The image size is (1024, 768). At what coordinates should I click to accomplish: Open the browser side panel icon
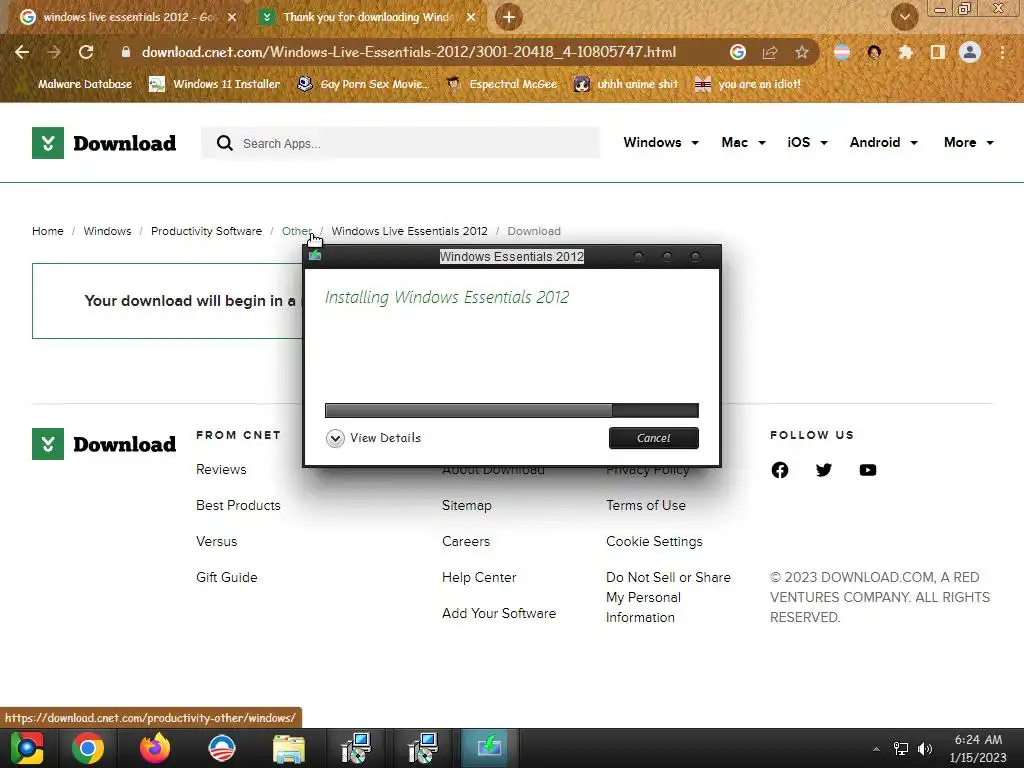point(938,52)
